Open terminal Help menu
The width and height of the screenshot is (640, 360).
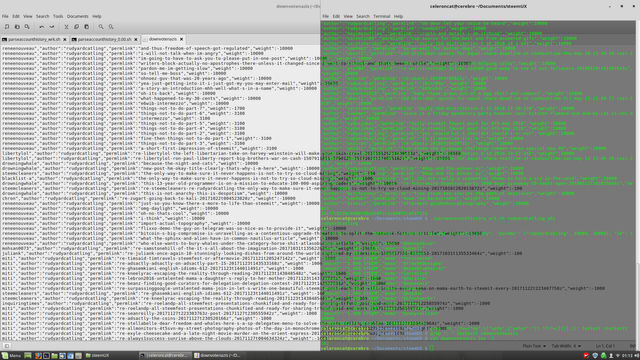tap(398, 16)
